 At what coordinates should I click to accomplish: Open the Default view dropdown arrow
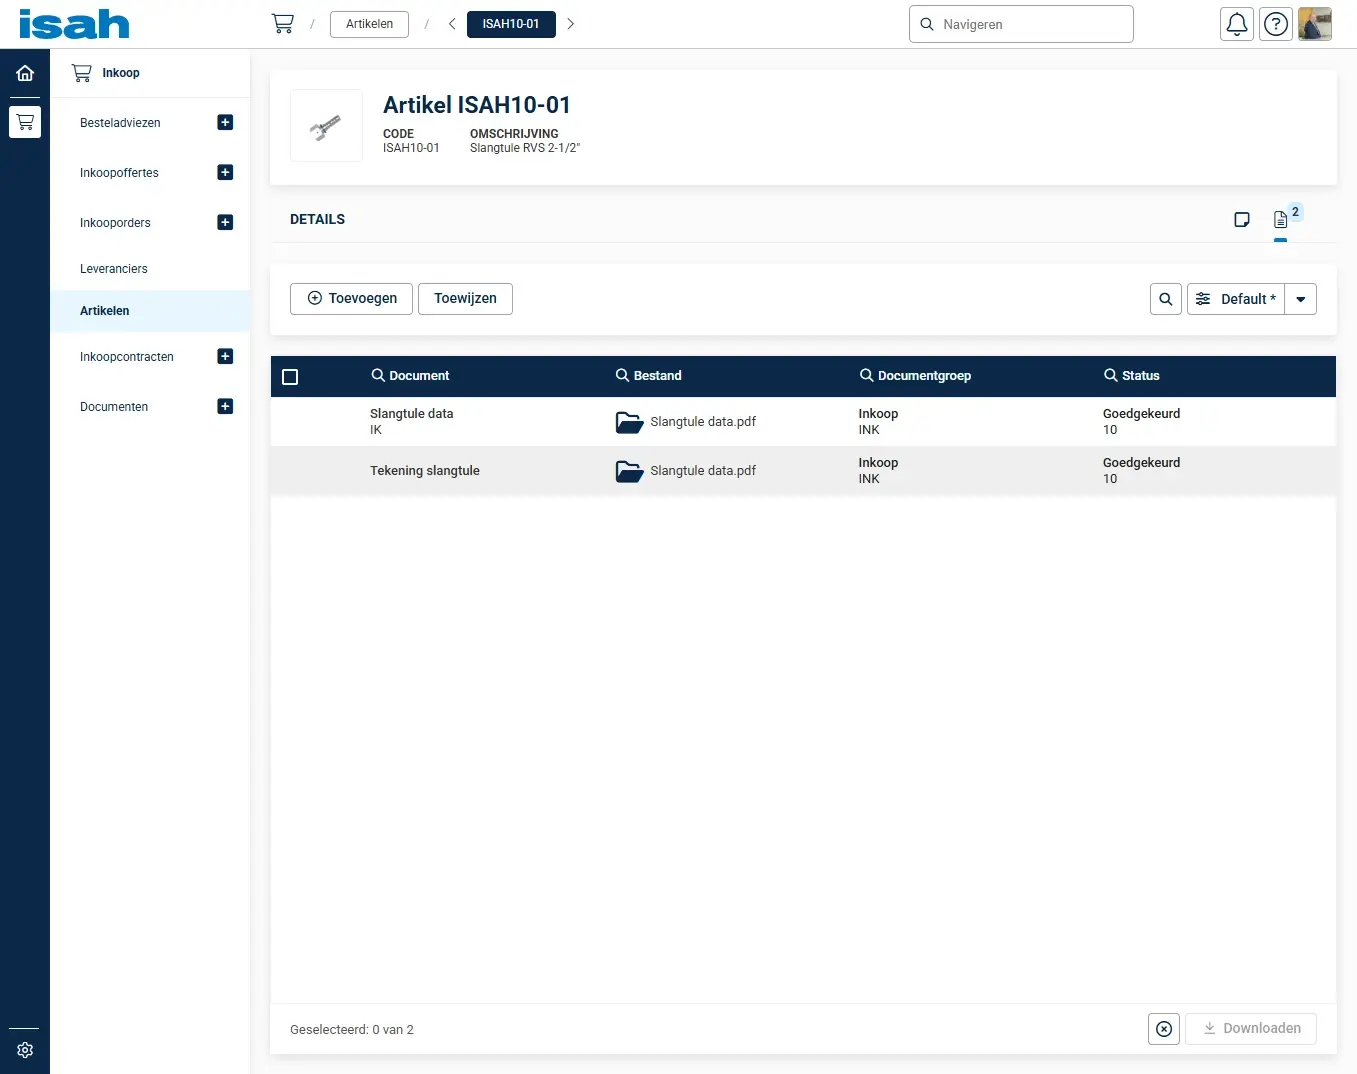tap(1301, 299)
